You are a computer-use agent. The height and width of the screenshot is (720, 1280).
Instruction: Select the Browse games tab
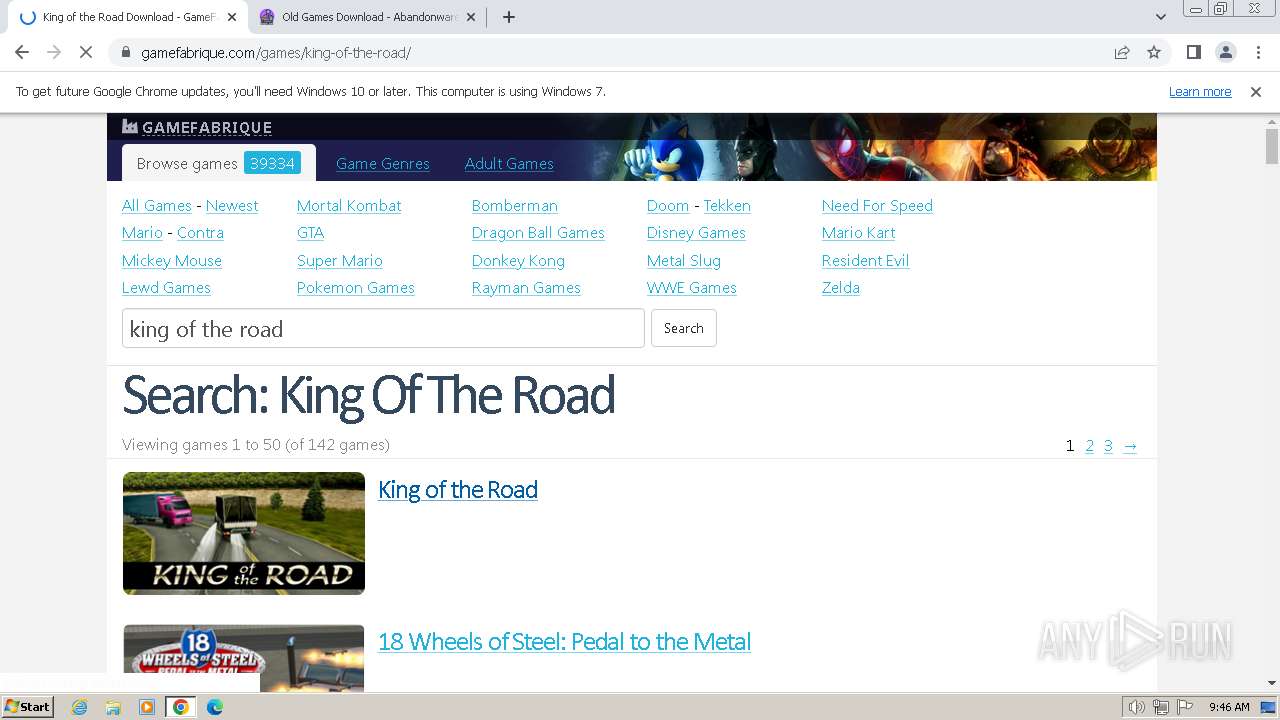pos(218,163)
